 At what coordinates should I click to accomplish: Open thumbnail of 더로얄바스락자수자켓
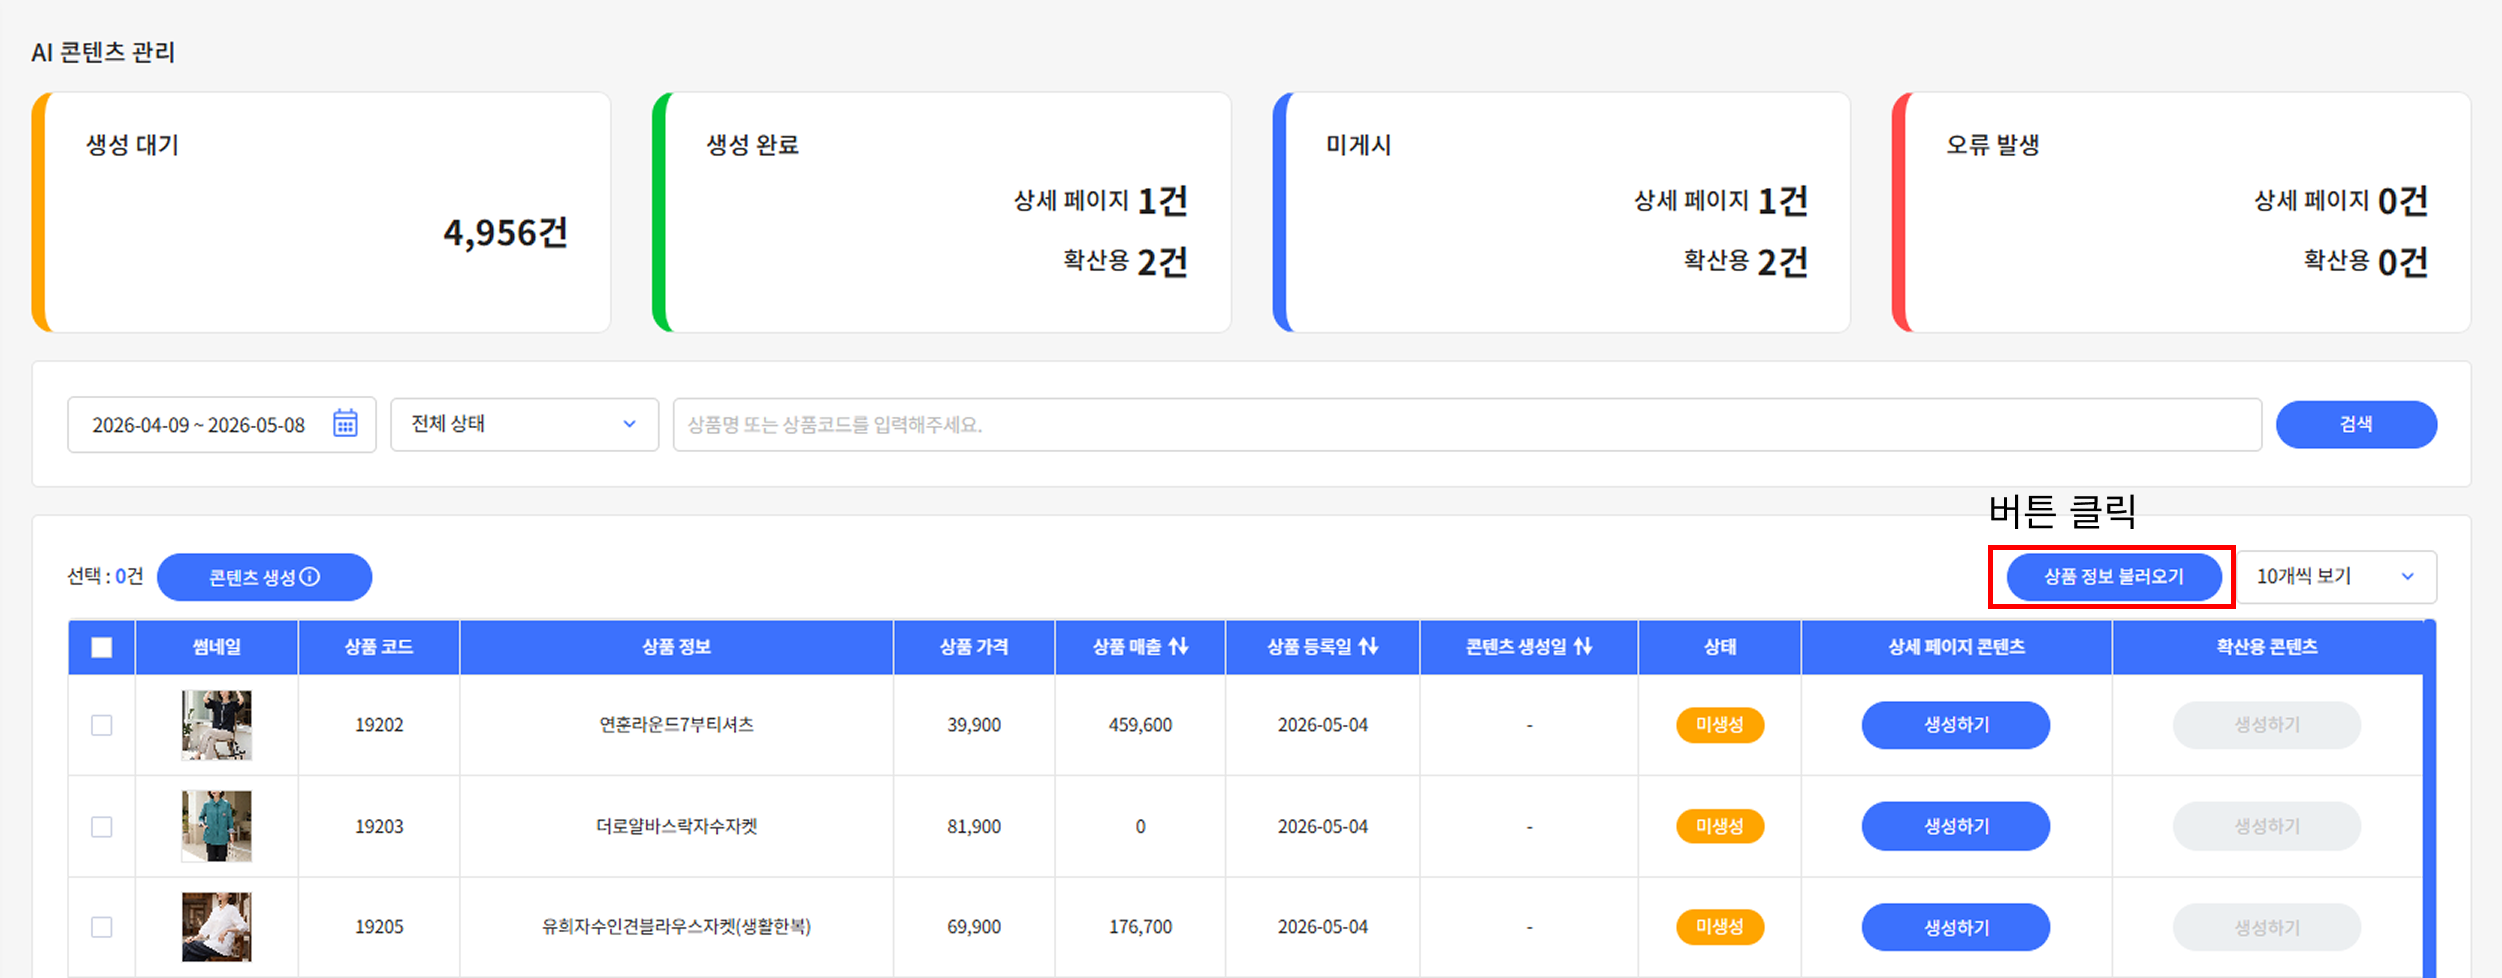(x=216, y=827)
